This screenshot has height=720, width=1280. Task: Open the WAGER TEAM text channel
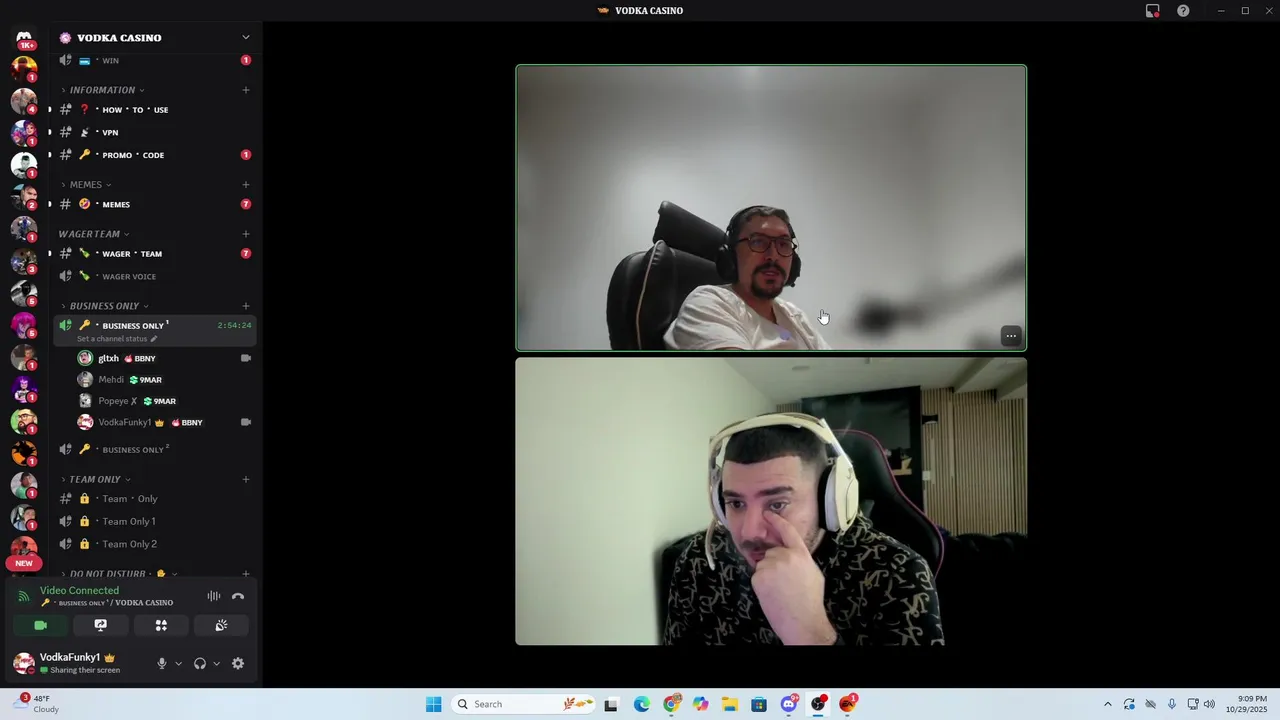point(155,254)
